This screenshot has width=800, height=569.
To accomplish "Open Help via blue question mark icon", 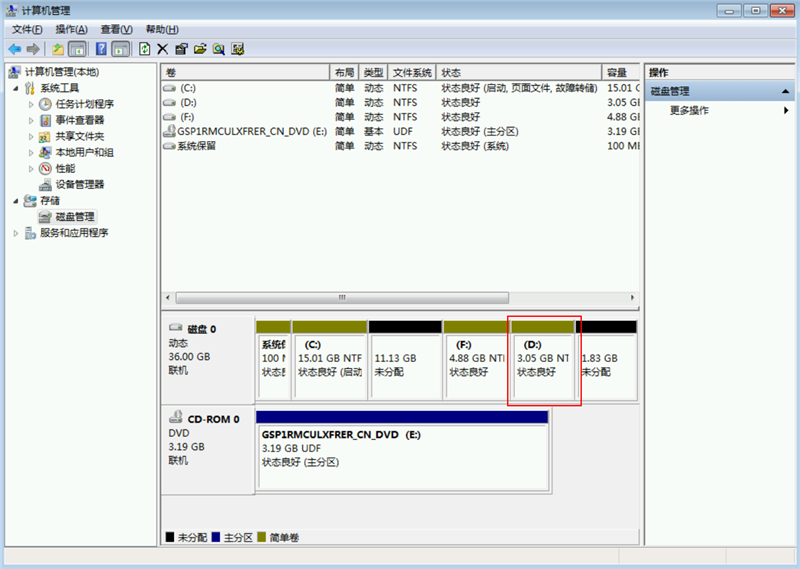I will pyautogui.click(x=101, y=49).
